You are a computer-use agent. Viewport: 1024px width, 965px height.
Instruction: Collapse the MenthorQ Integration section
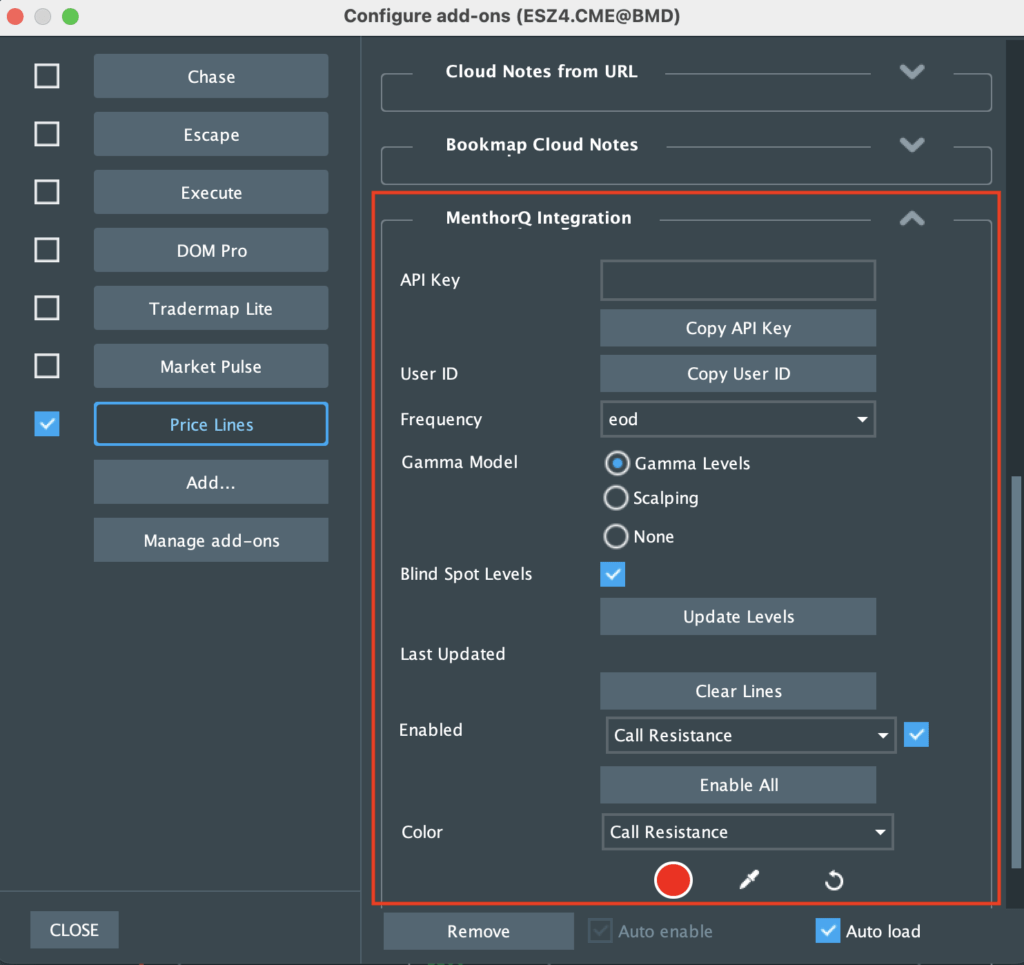click(x=911, y=218)
